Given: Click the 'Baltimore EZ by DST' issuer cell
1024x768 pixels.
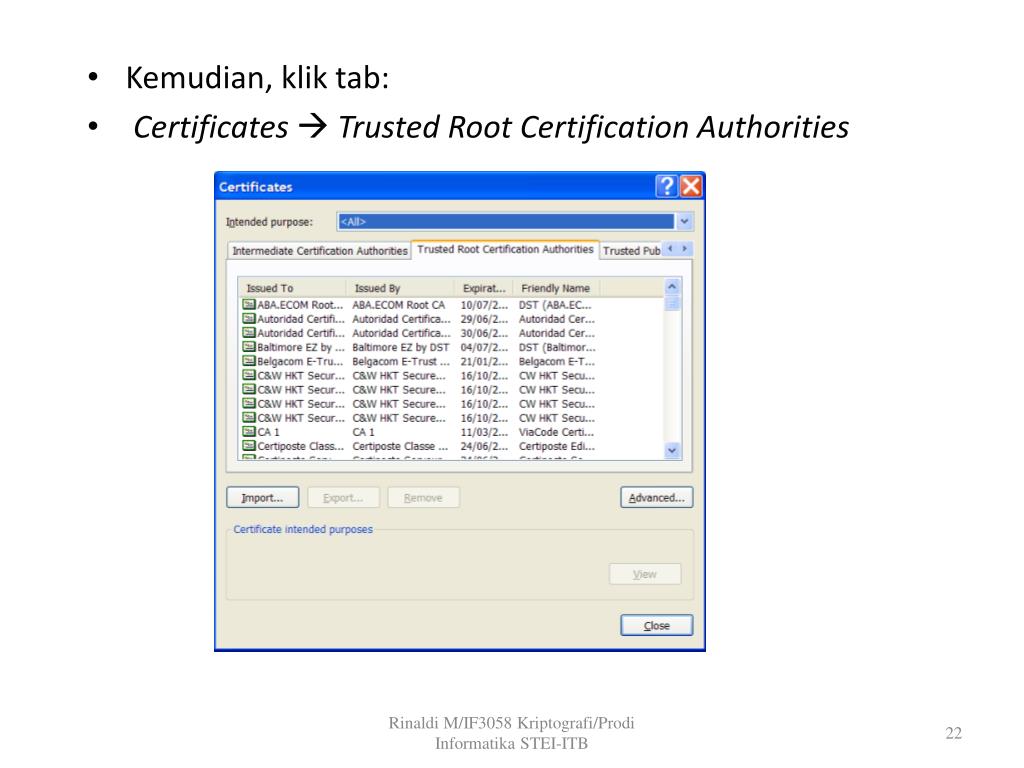Looking at the screenshot, I should point(401,347).
